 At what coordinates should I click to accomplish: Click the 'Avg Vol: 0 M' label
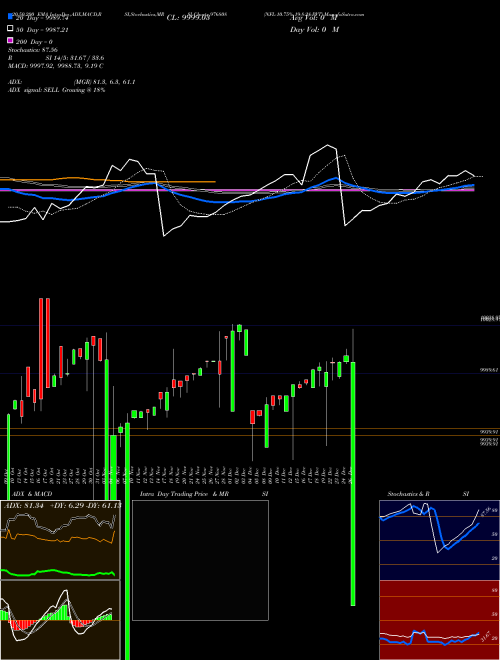point(314,18)
